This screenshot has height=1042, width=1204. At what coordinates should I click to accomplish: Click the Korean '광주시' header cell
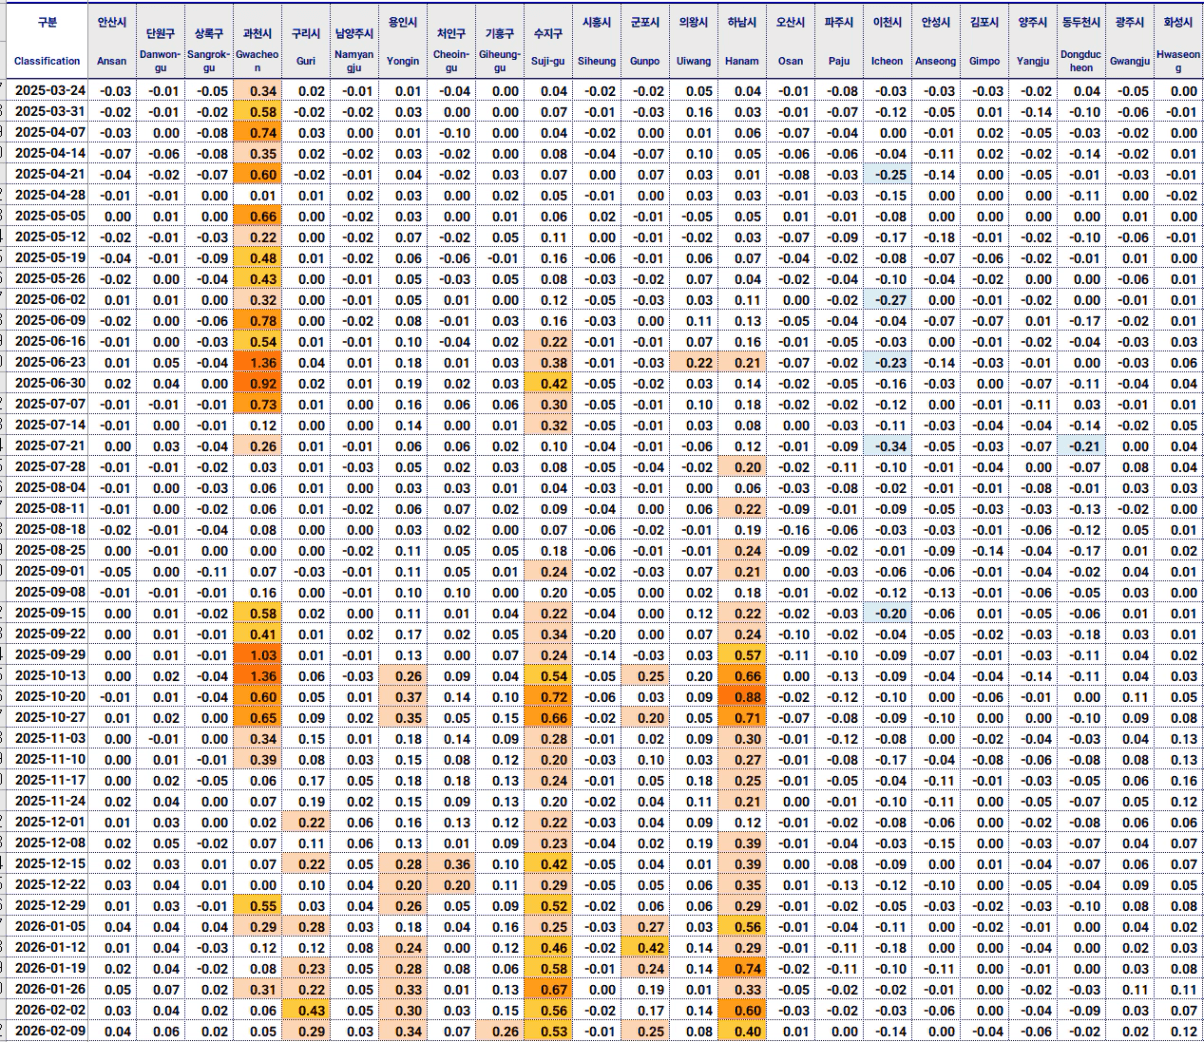pos(1130,22)
